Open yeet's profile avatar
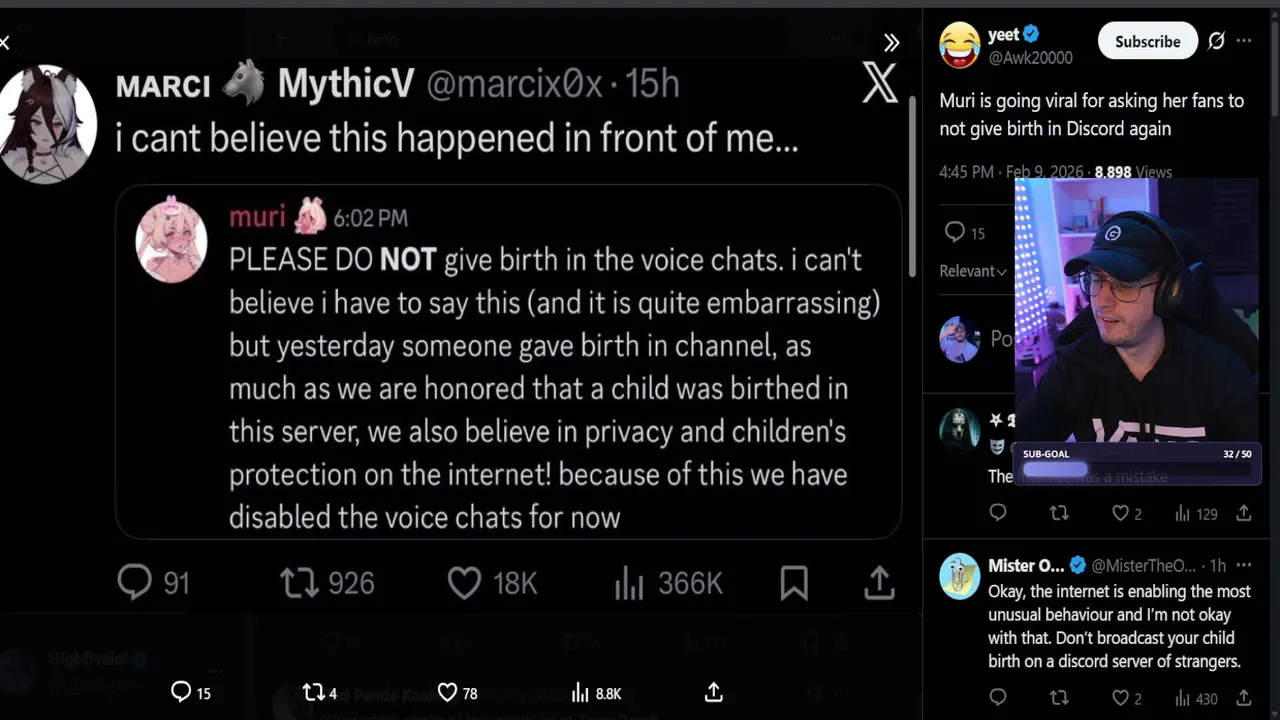Screen dimensions: 1280x720 [x=959, y=46]
